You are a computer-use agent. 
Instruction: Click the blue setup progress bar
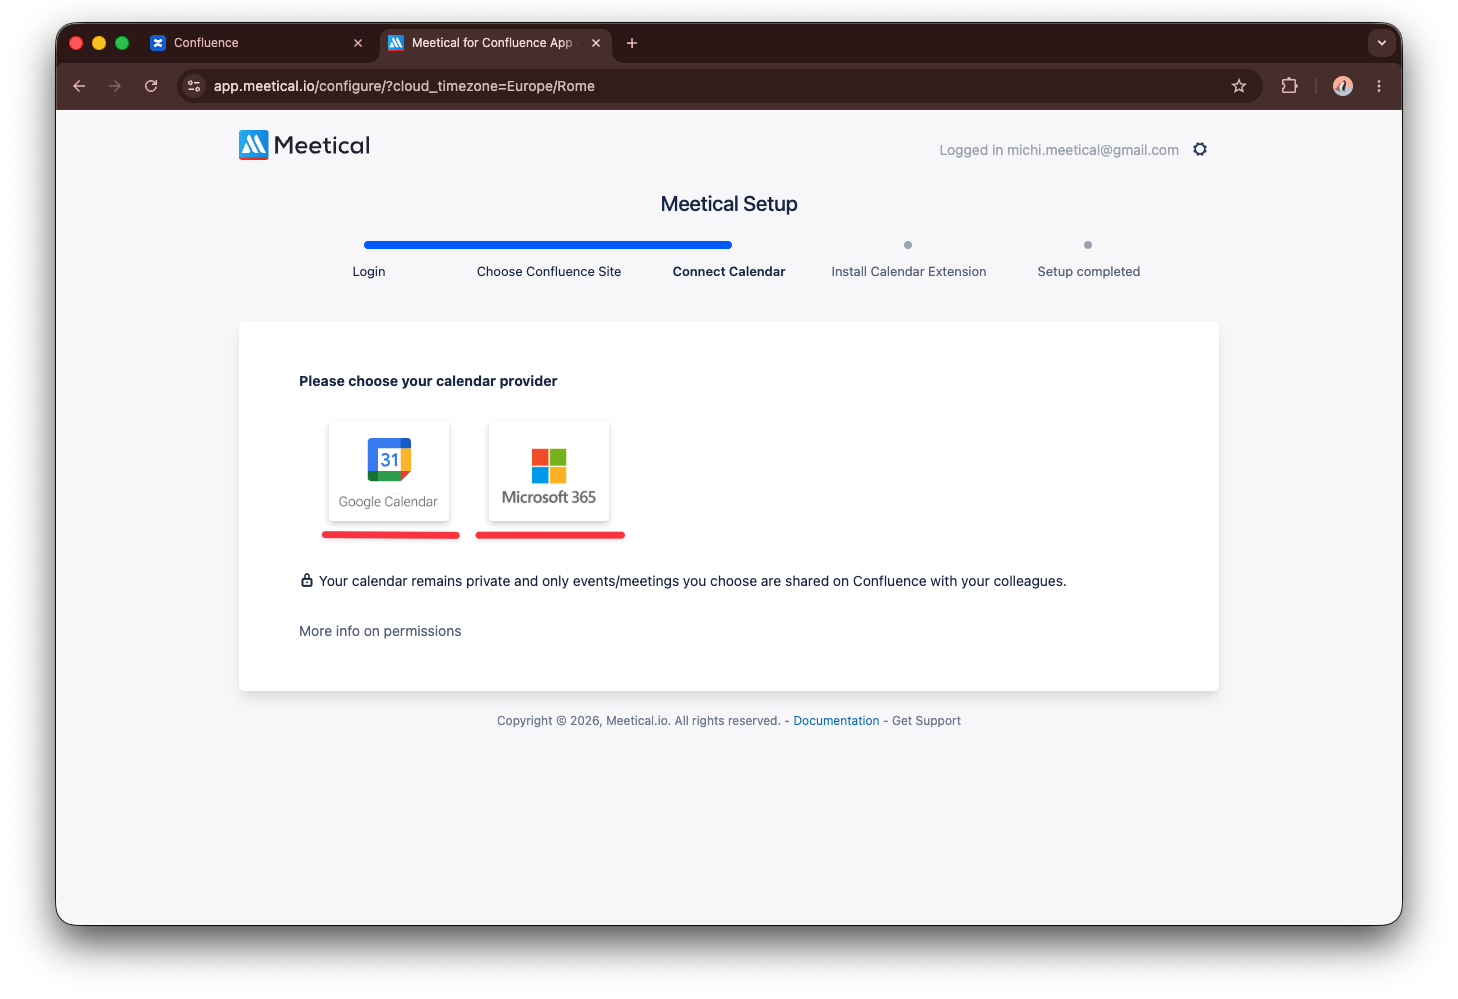point(548,245)
